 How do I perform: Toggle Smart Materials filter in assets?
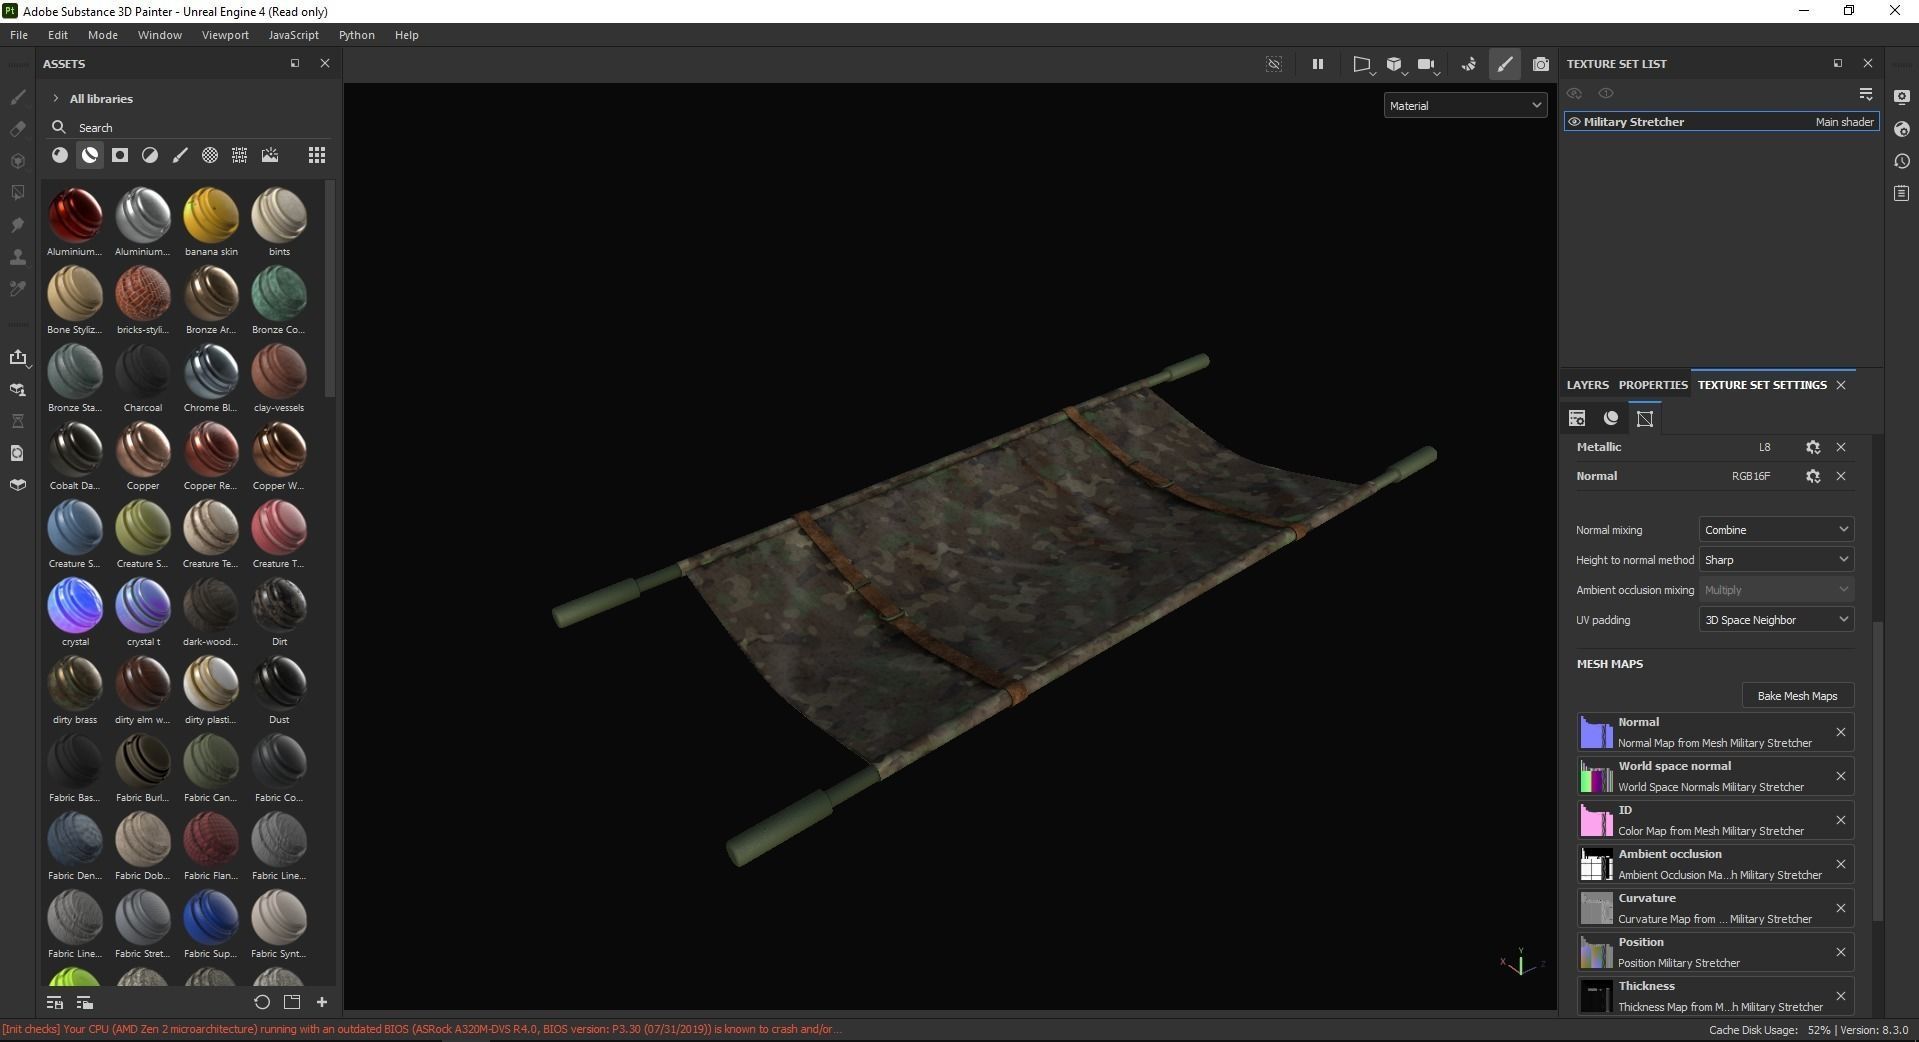[90, 155]
